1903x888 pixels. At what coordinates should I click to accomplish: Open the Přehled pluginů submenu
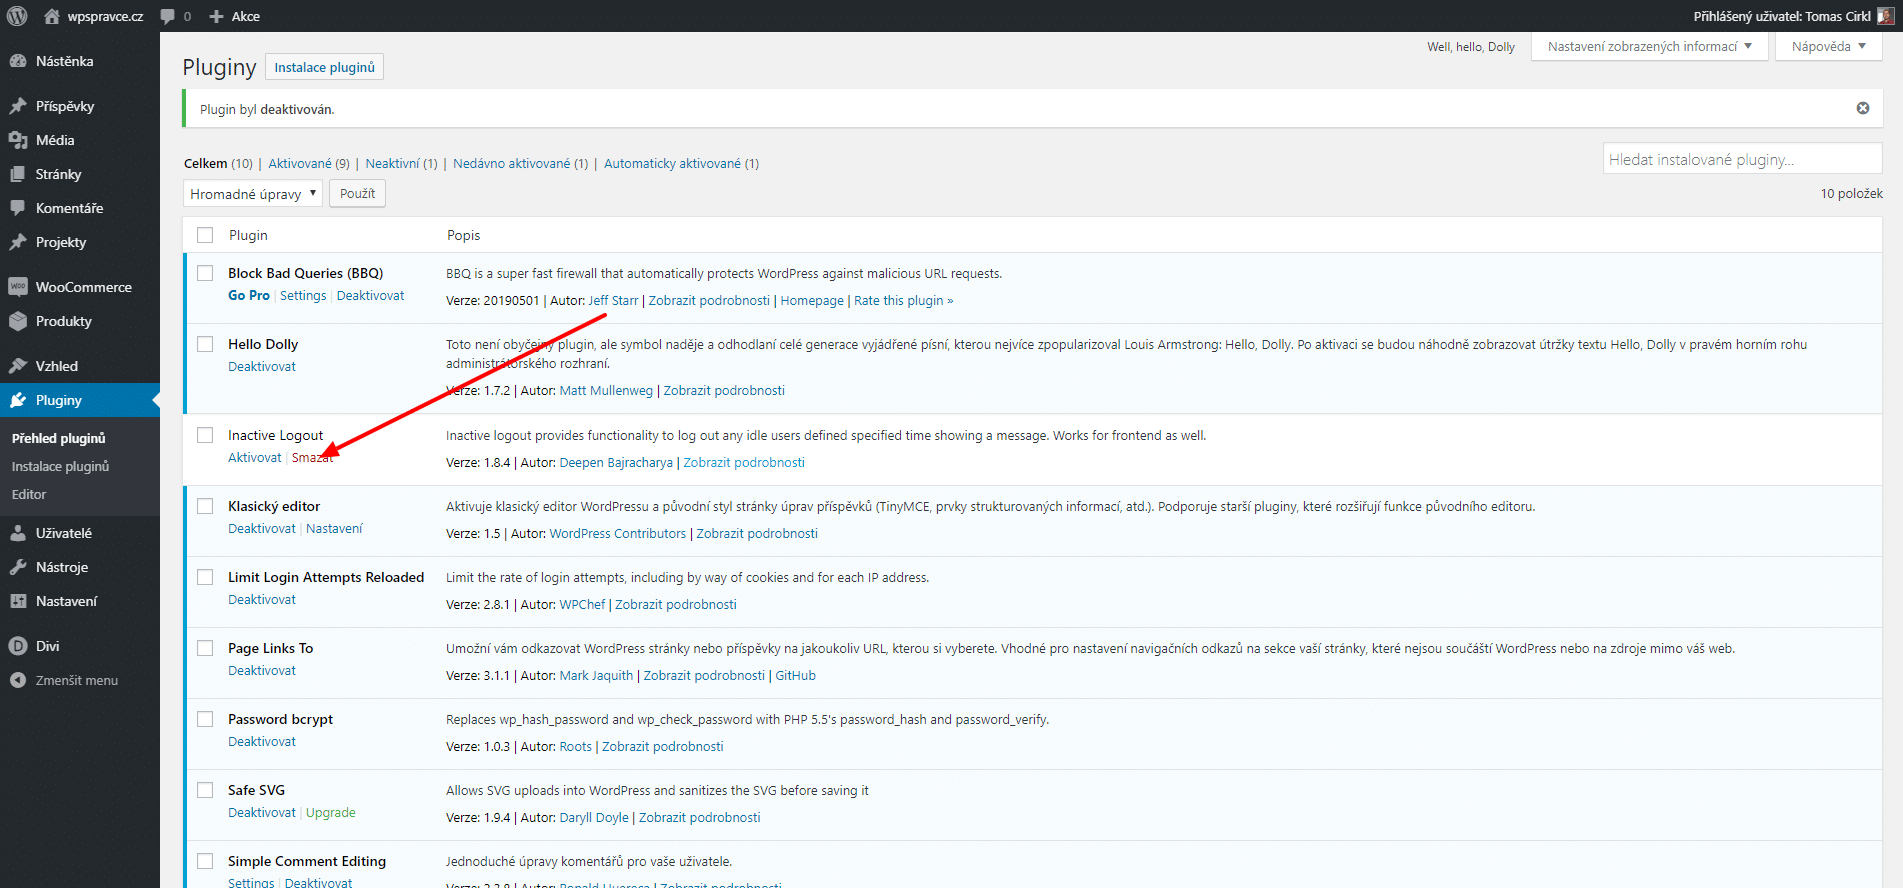click(x=58, y=438)
